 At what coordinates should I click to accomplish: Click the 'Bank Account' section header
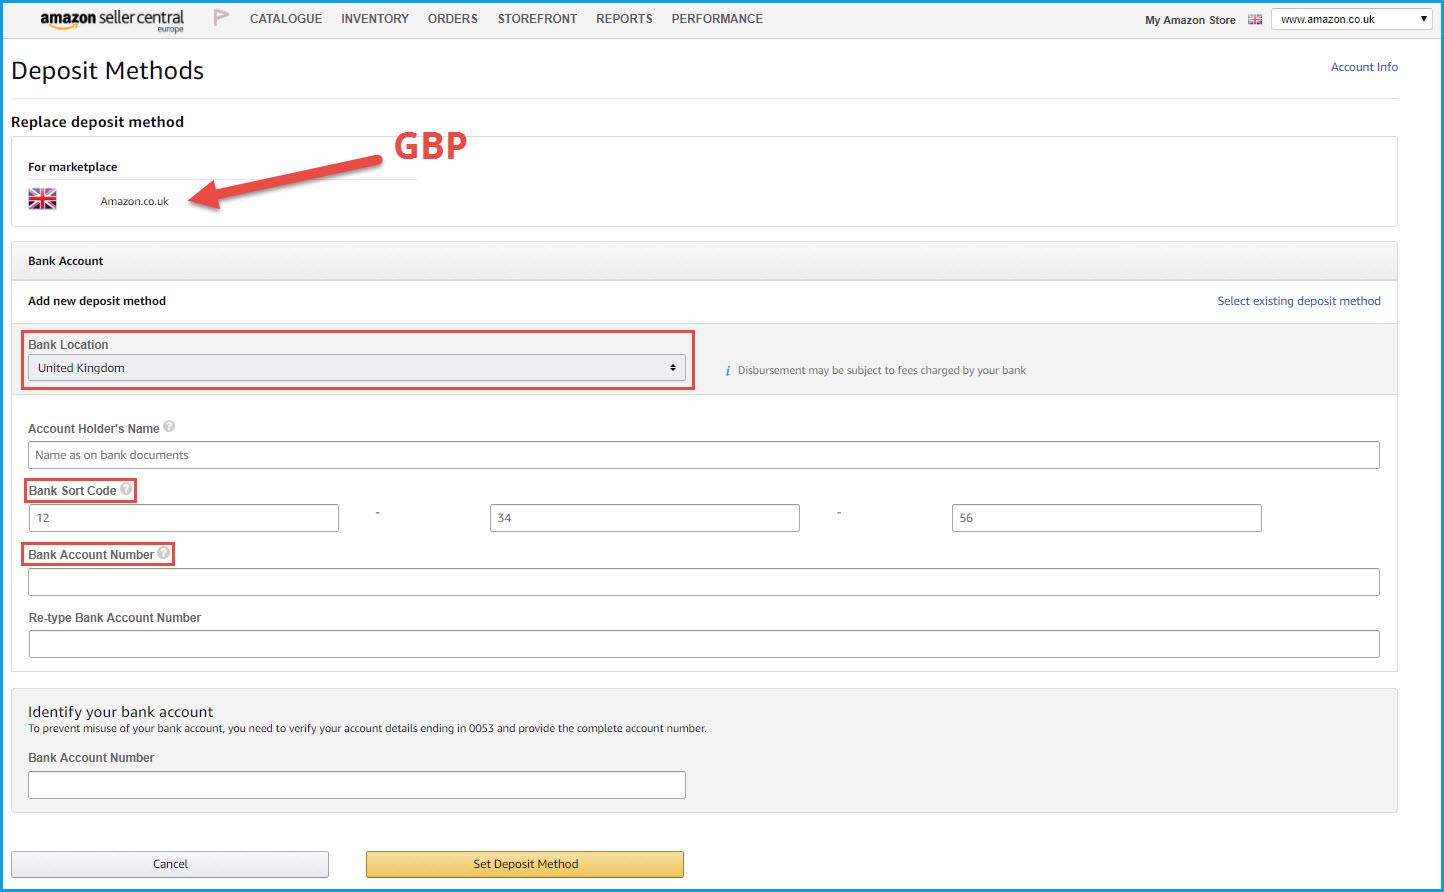(65, 261)
